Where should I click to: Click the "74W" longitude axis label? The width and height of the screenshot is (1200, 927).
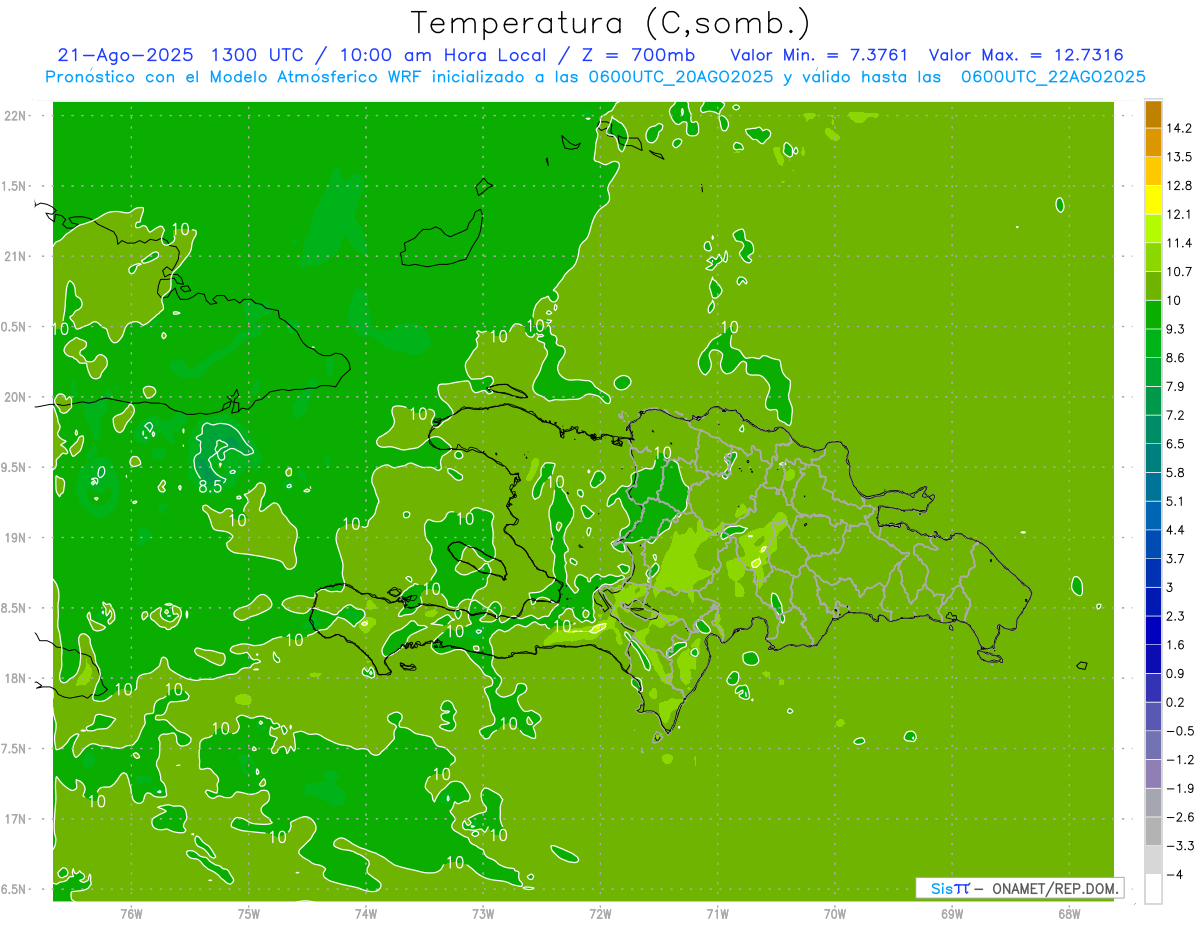pos(365,913)
